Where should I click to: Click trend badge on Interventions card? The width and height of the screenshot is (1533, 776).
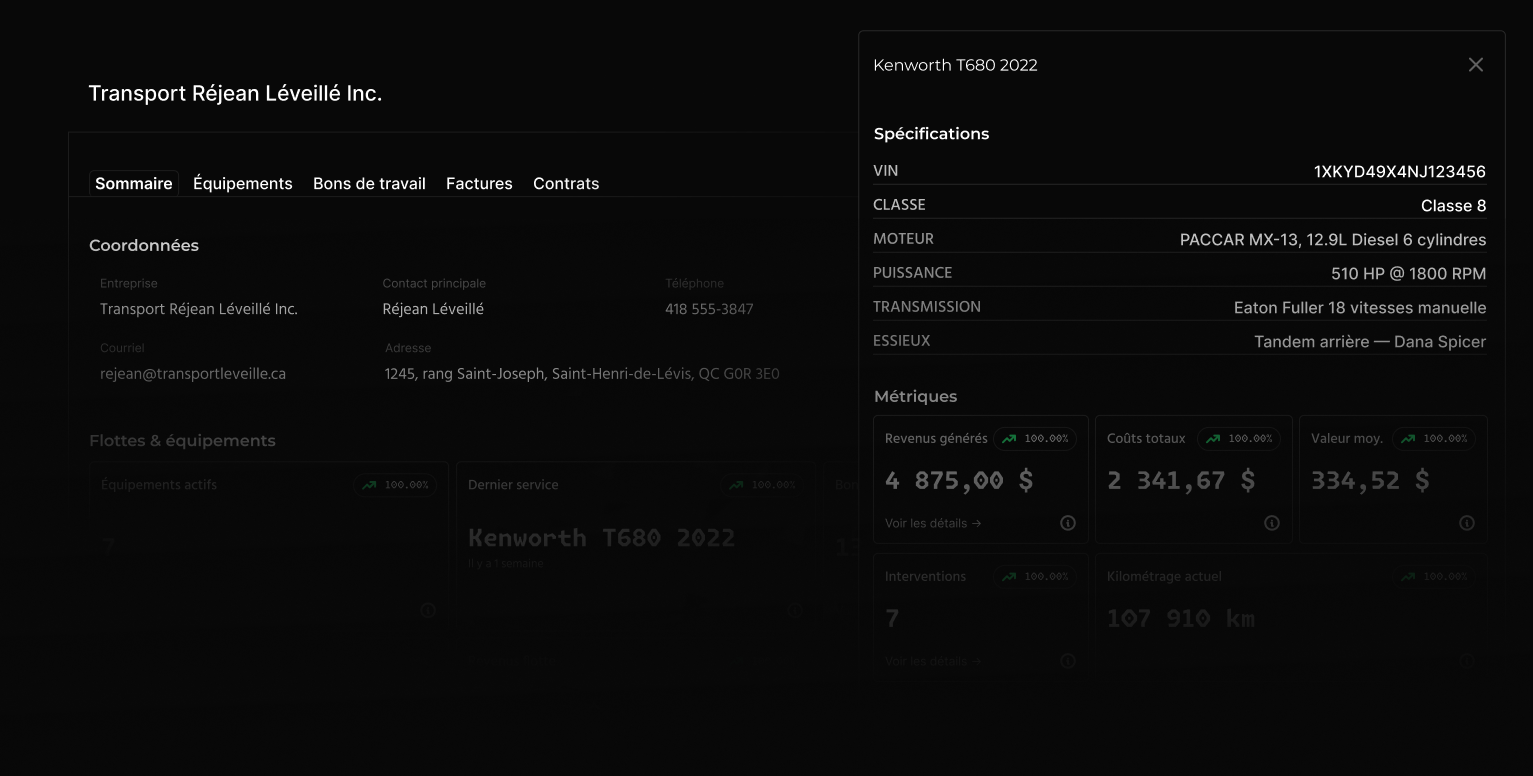tap(1035, 577)
